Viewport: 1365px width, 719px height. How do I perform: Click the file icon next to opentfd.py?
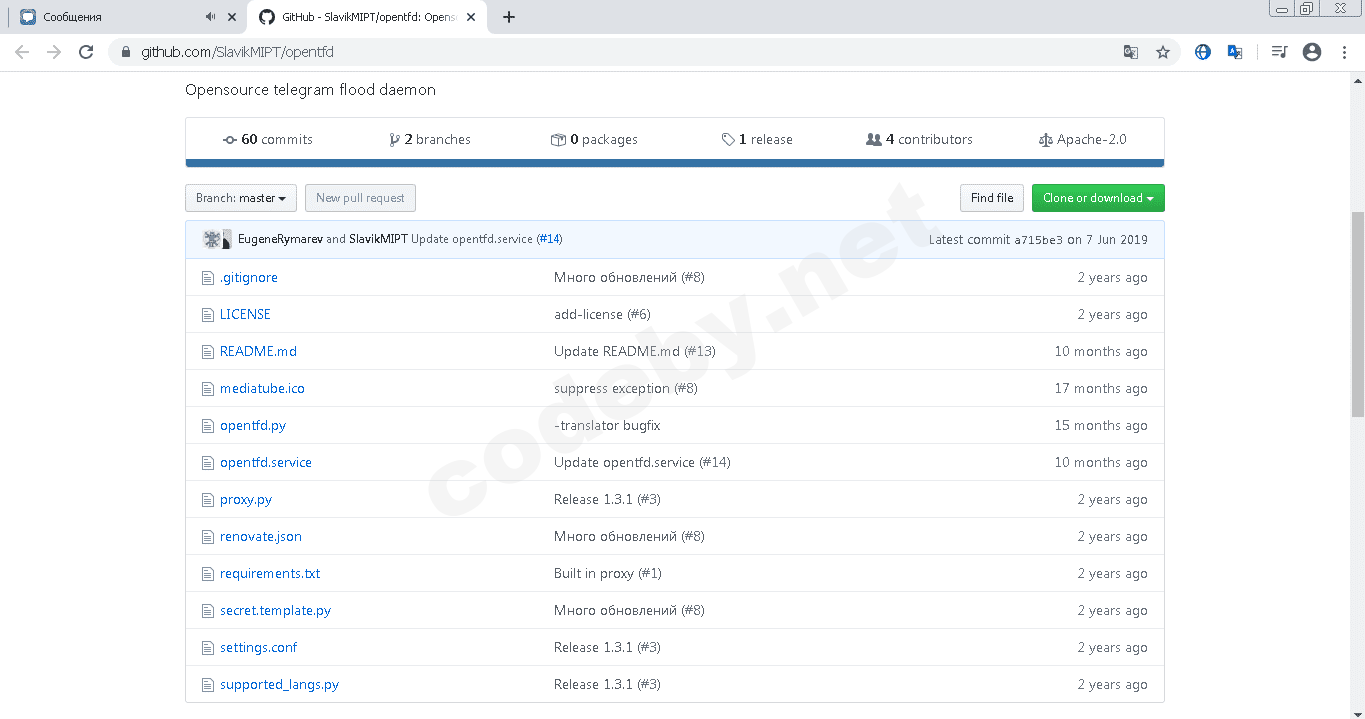click(x=208, y=426)
